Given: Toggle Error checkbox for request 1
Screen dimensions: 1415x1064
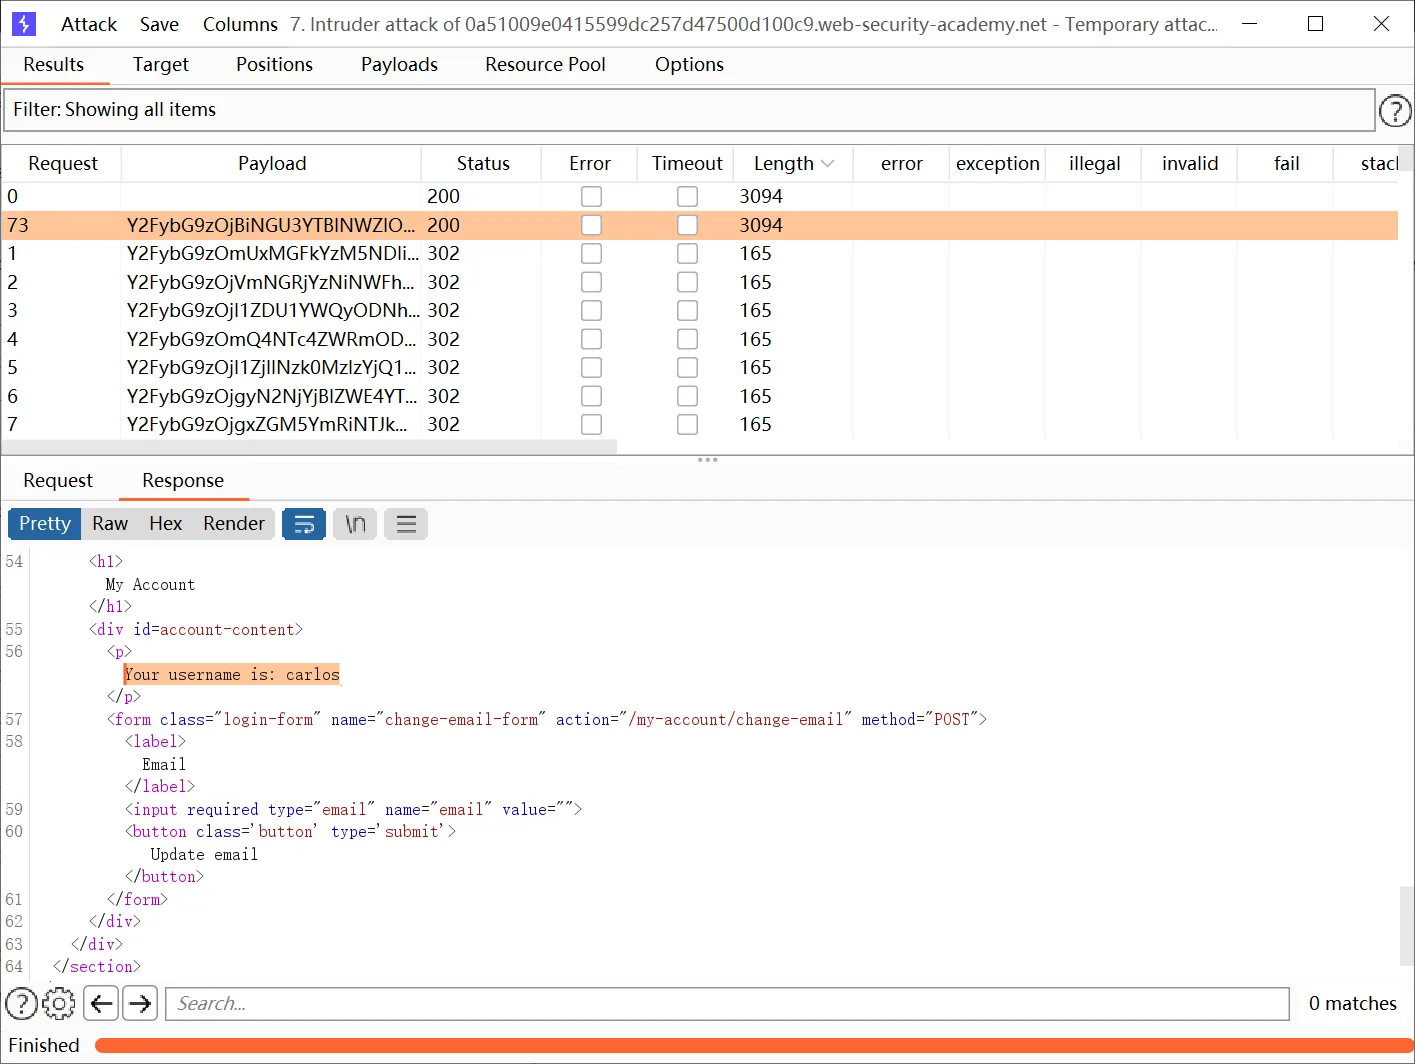Looking at the screenshot, I should pos(591,254).
